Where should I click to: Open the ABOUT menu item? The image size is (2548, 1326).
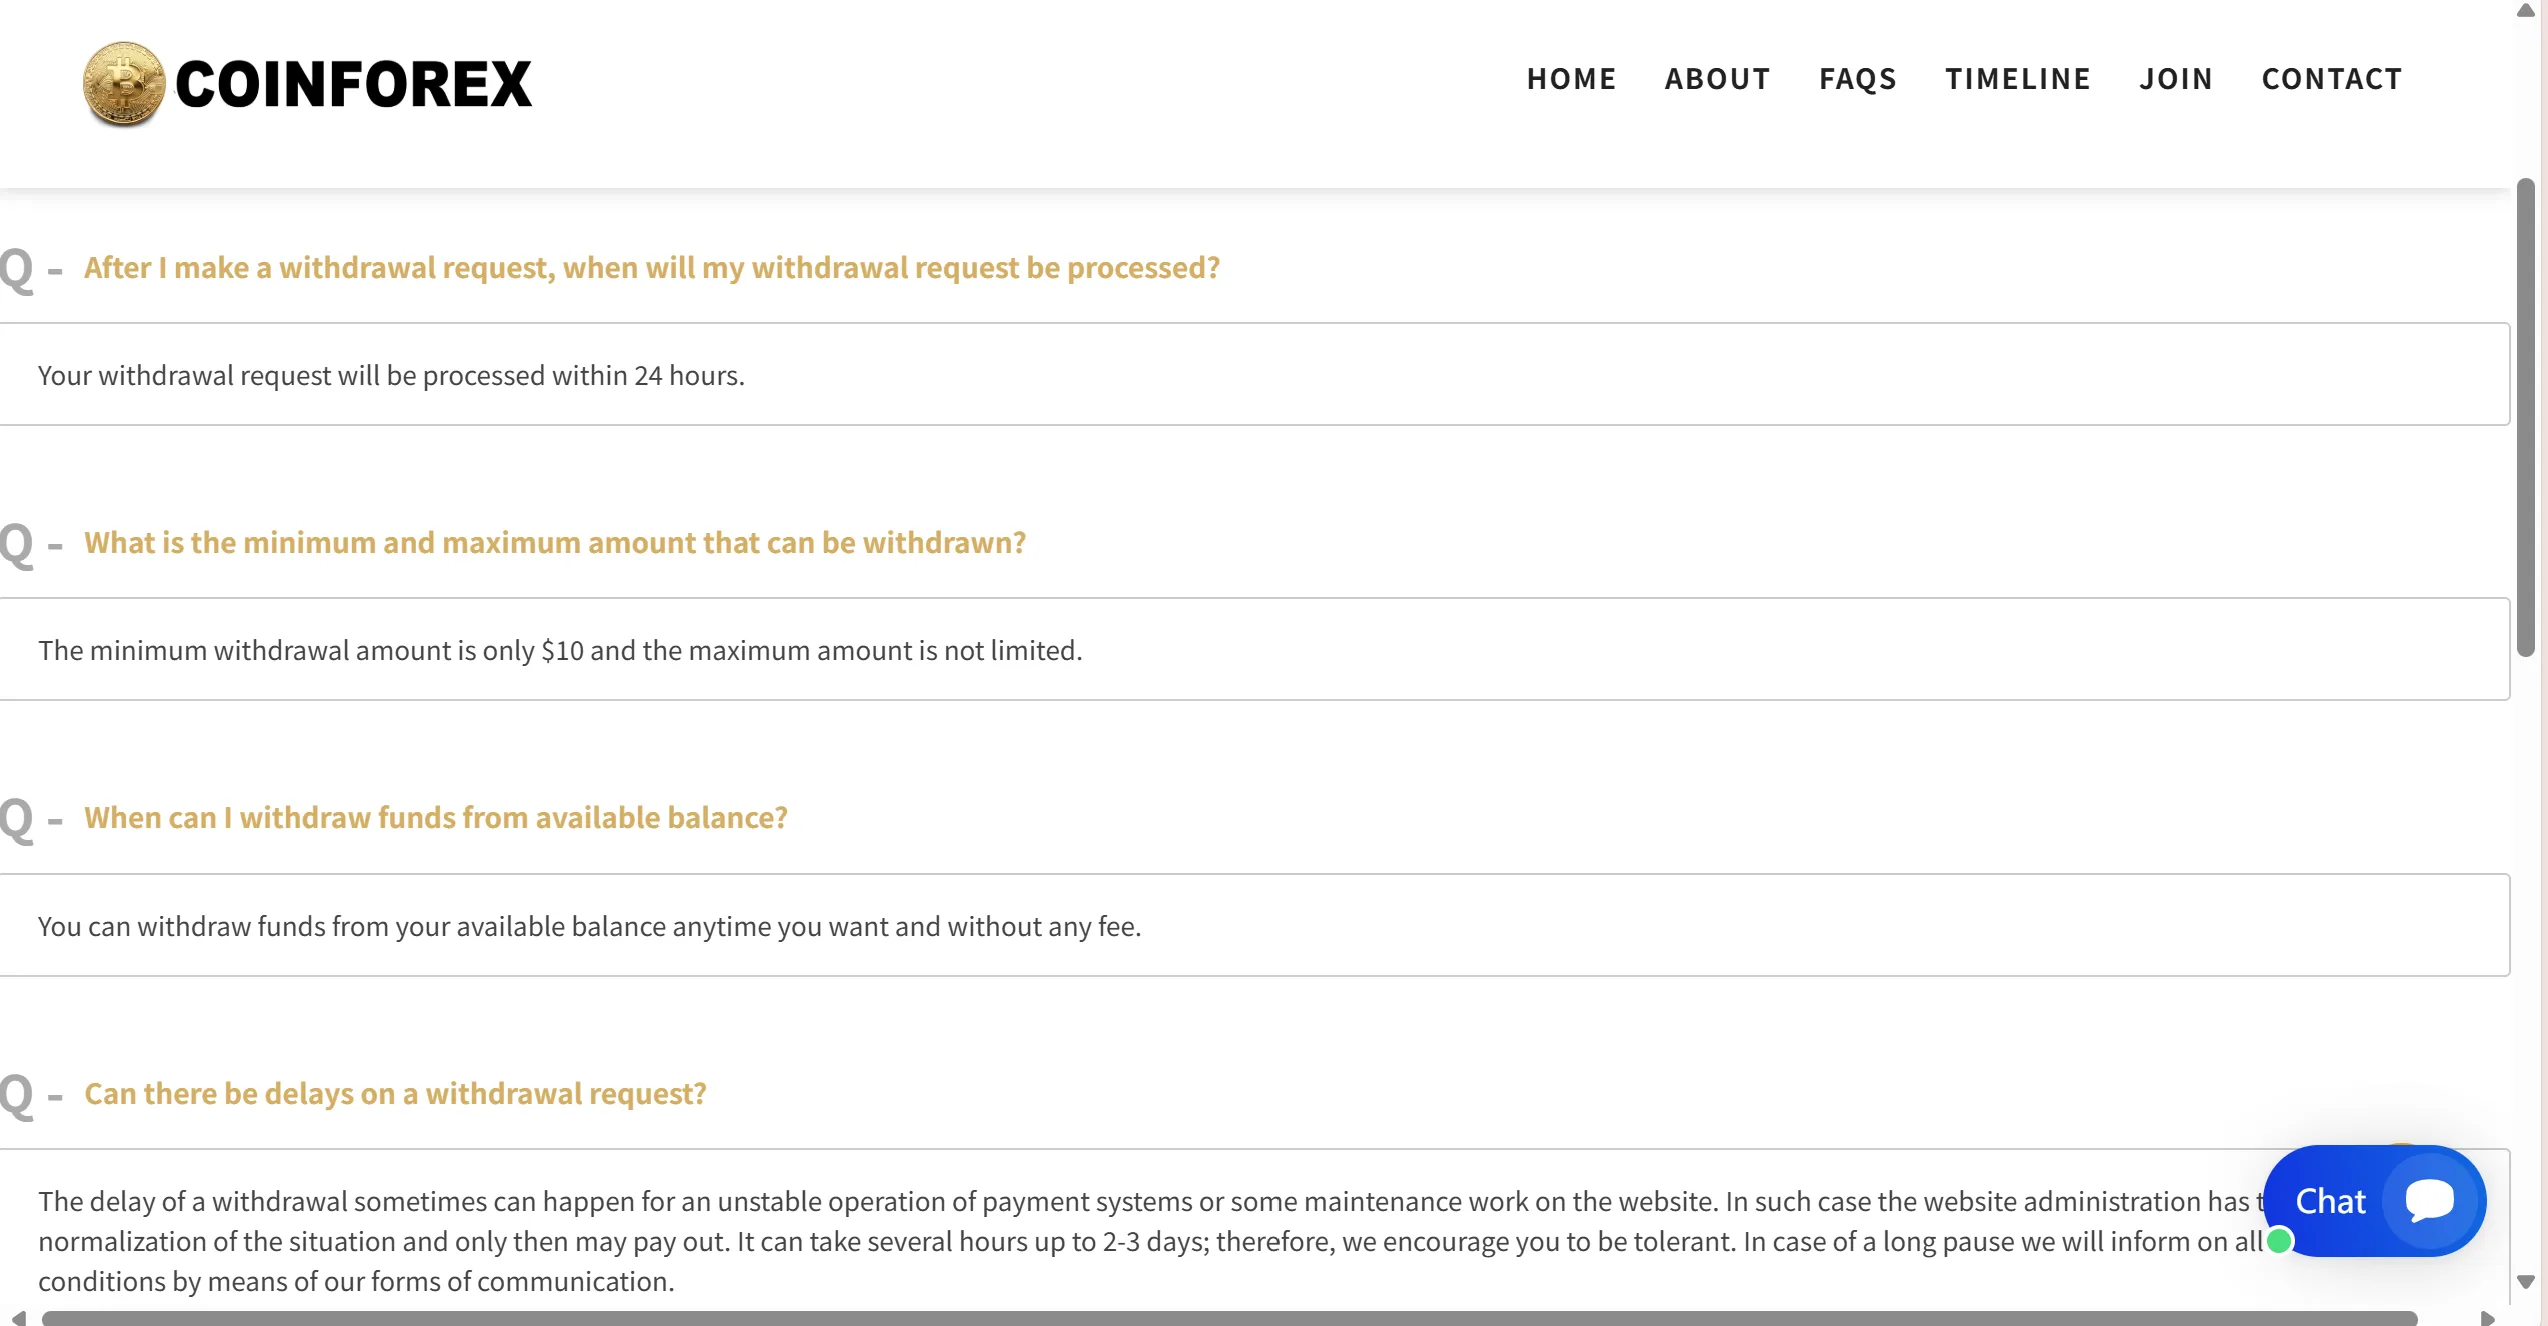(1717, 79)
